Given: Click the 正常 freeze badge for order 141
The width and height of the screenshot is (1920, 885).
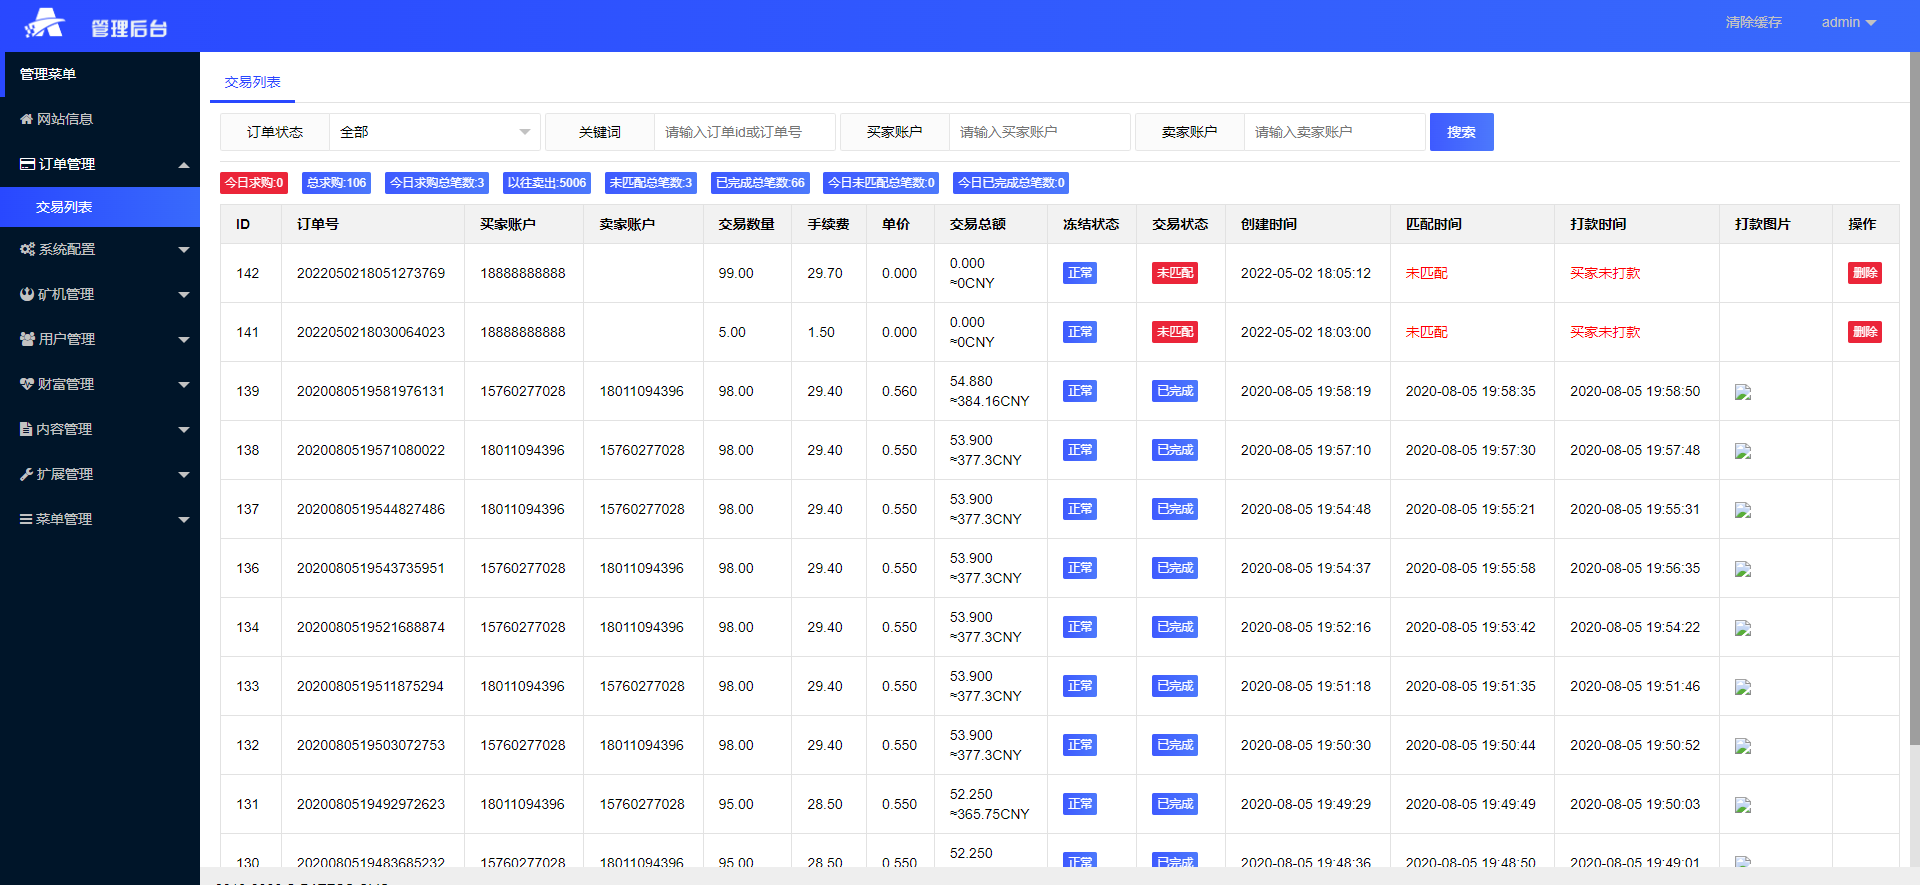Looking at the screenshot, I should (1080, 332).
